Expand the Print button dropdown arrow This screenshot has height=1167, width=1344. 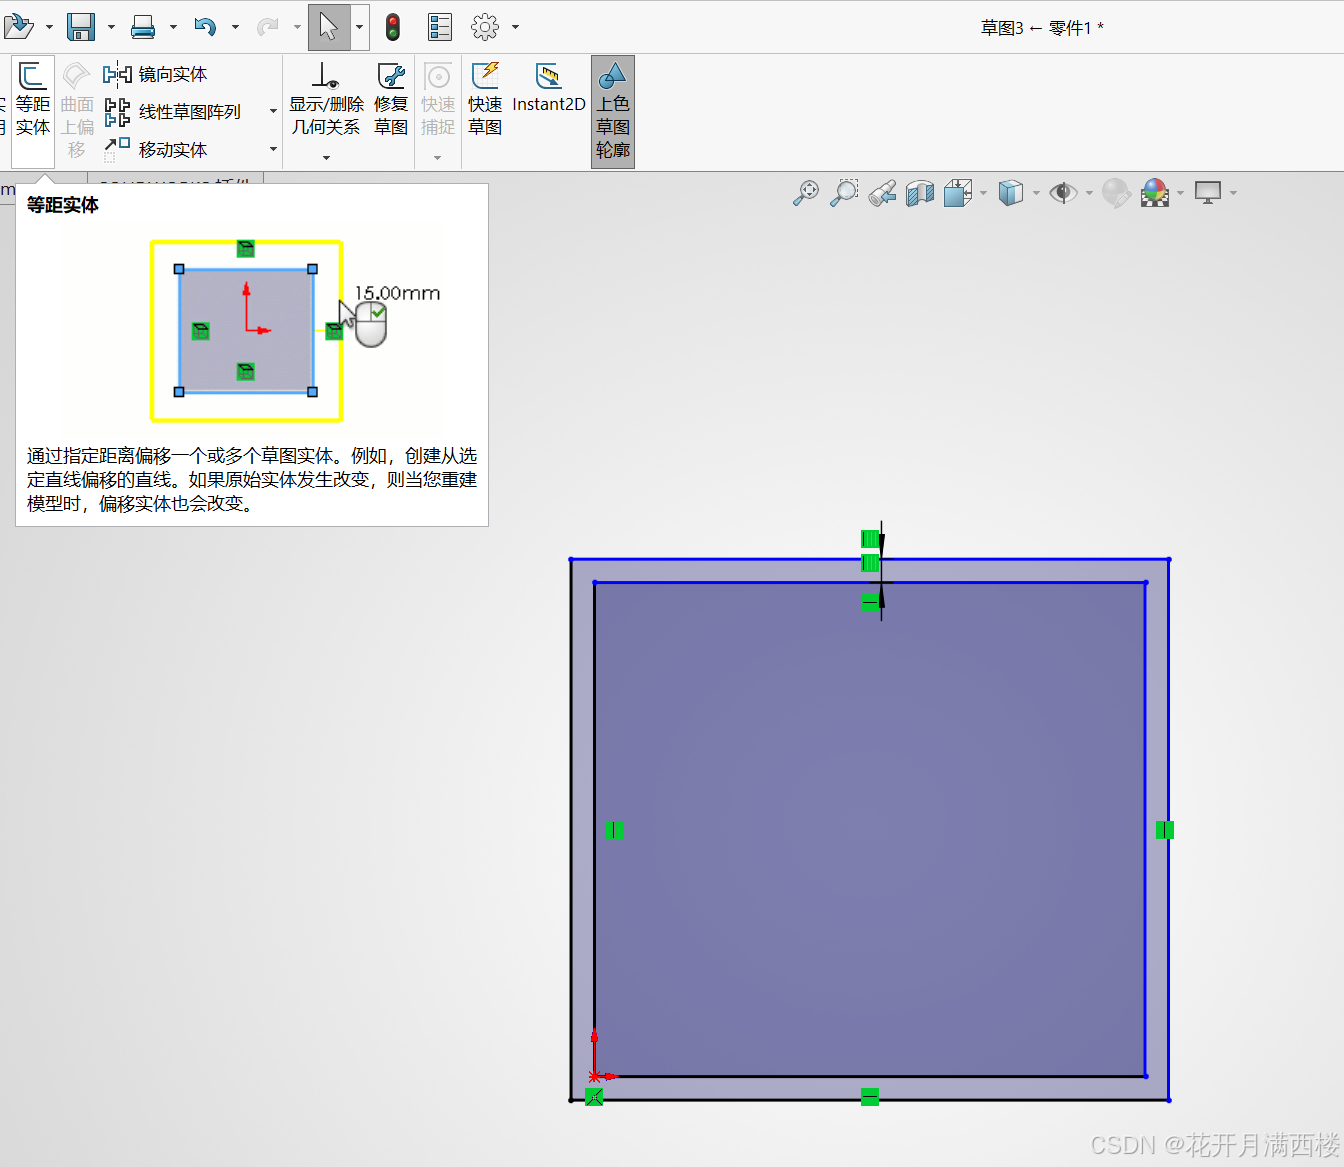coord(173,28)
